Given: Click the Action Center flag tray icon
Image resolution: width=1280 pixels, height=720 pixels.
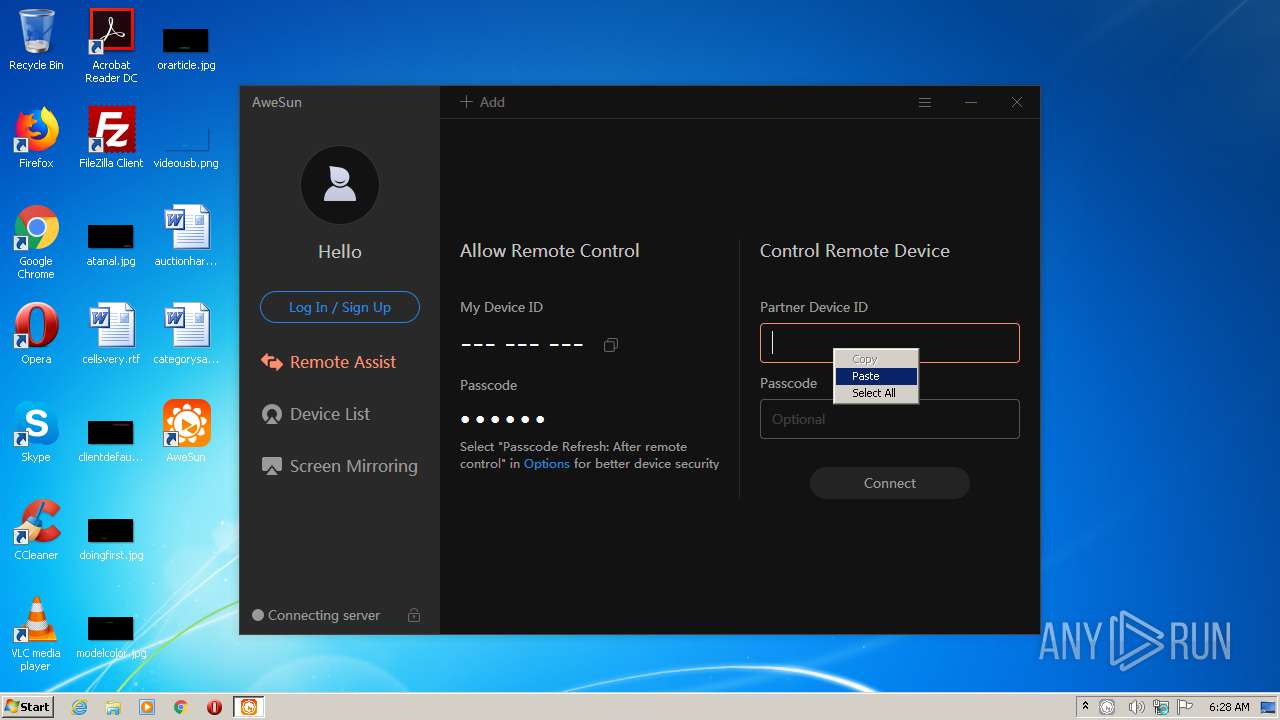Looking at the screenshot, I should coord(1185,707).
